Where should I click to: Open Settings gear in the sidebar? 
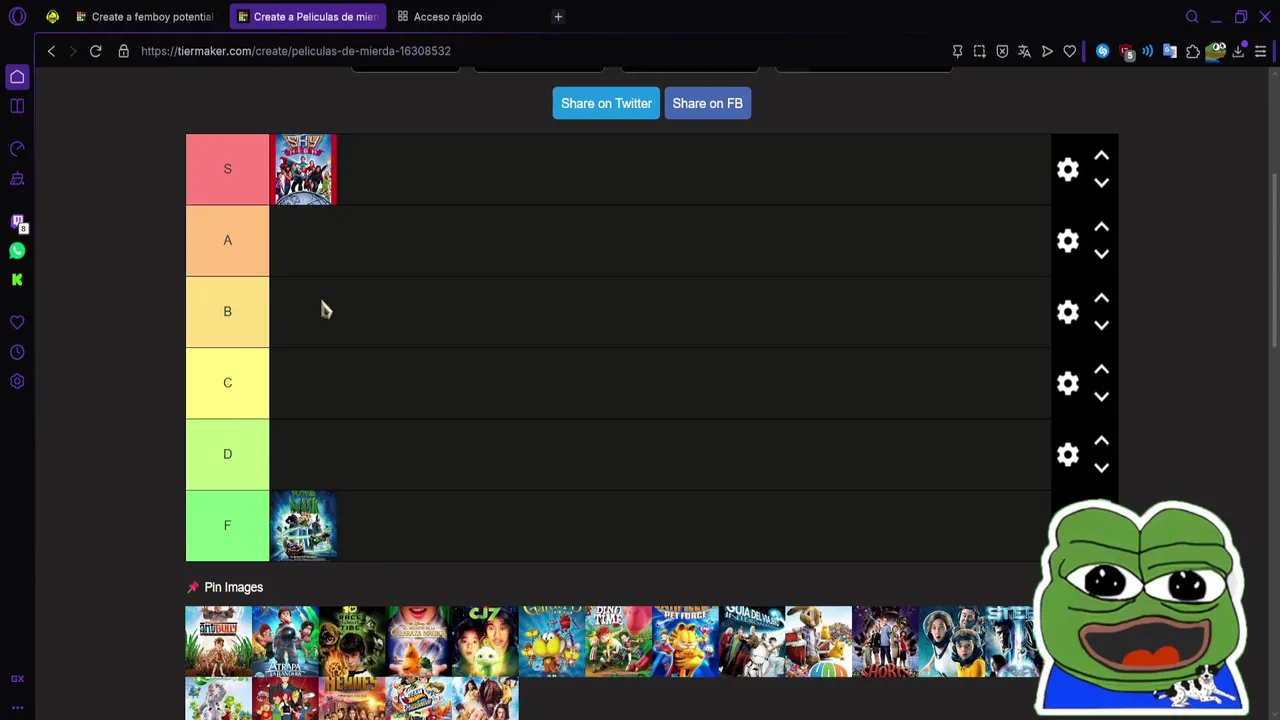17,381
